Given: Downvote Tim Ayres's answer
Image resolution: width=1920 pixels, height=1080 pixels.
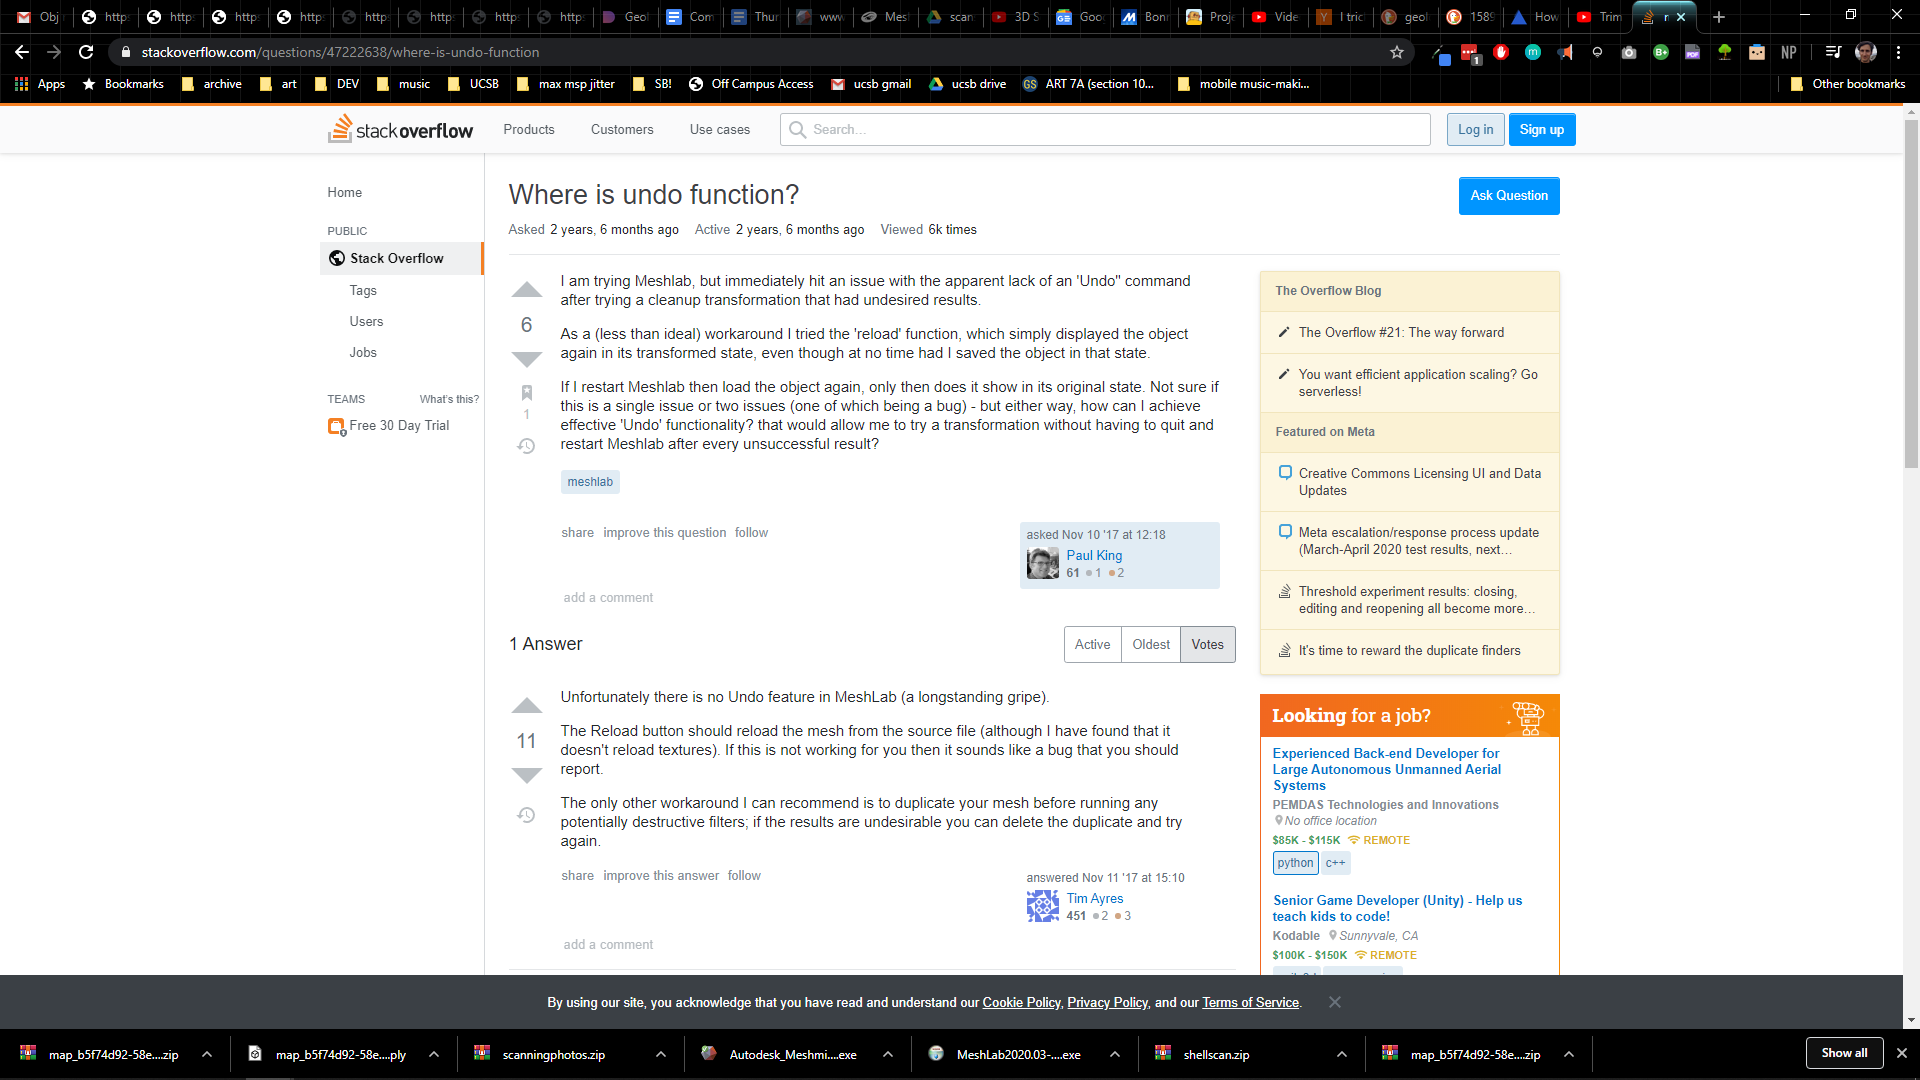Looking at the screenshot, I should 526,774.
